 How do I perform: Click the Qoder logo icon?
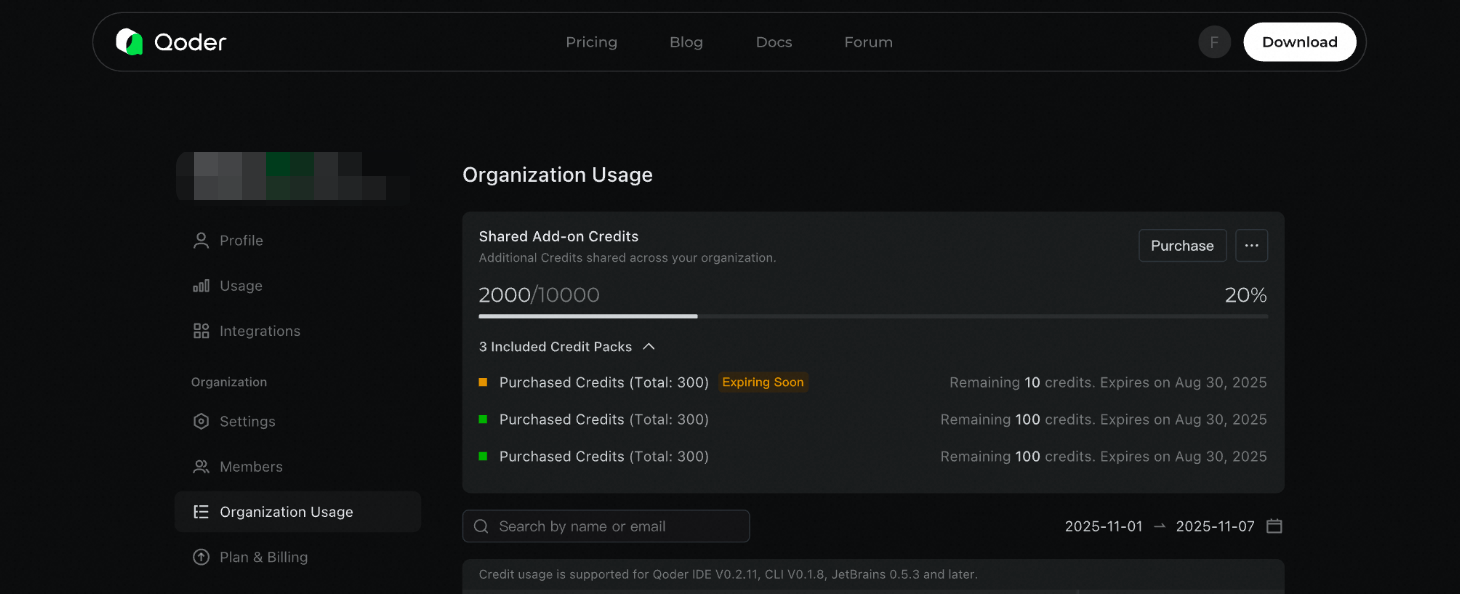click(x=129, y=42)
